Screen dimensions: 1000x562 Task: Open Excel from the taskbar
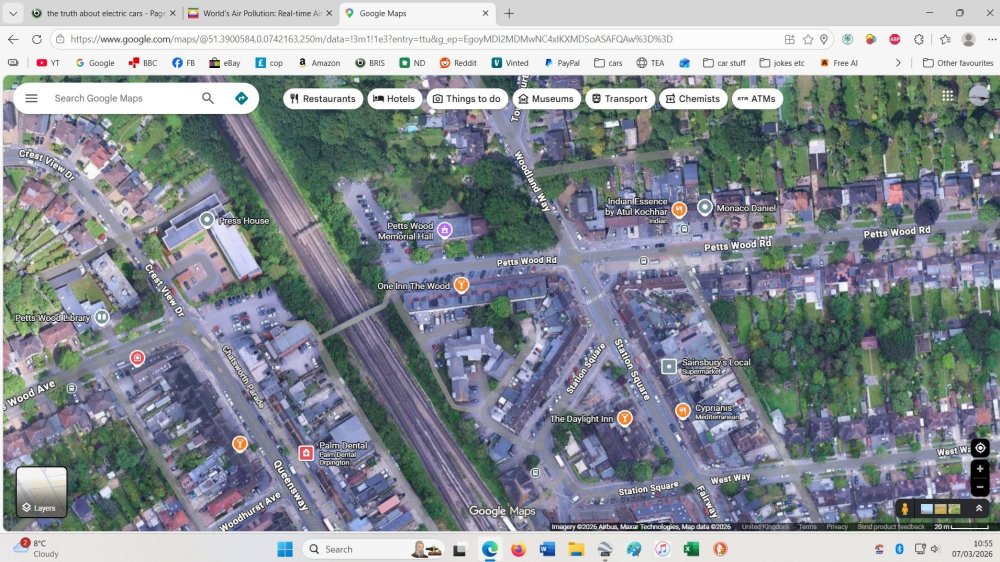(691, 549)
